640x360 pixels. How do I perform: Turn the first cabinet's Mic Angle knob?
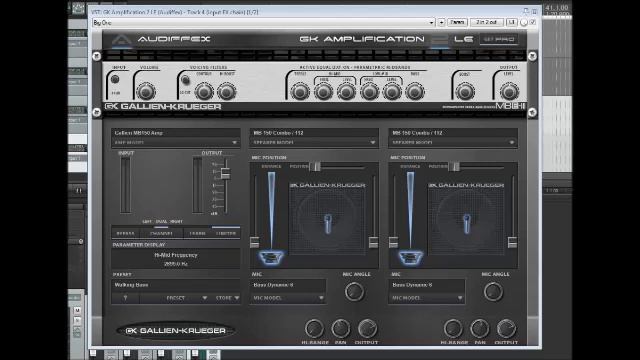354,291
